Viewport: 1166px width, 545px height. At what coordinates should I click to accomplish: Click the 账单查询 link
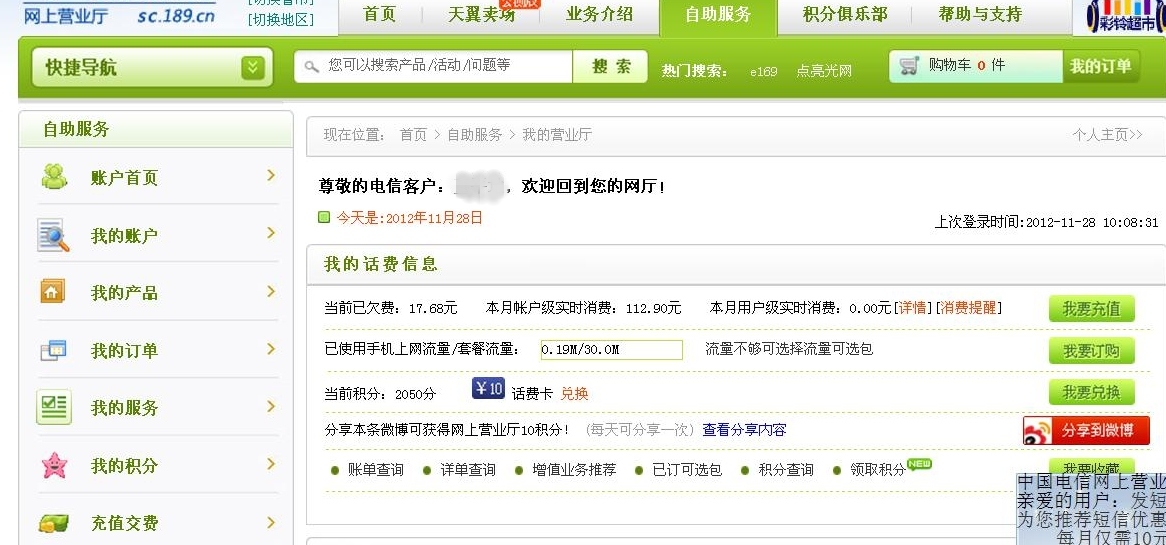(x=376, y=470)
